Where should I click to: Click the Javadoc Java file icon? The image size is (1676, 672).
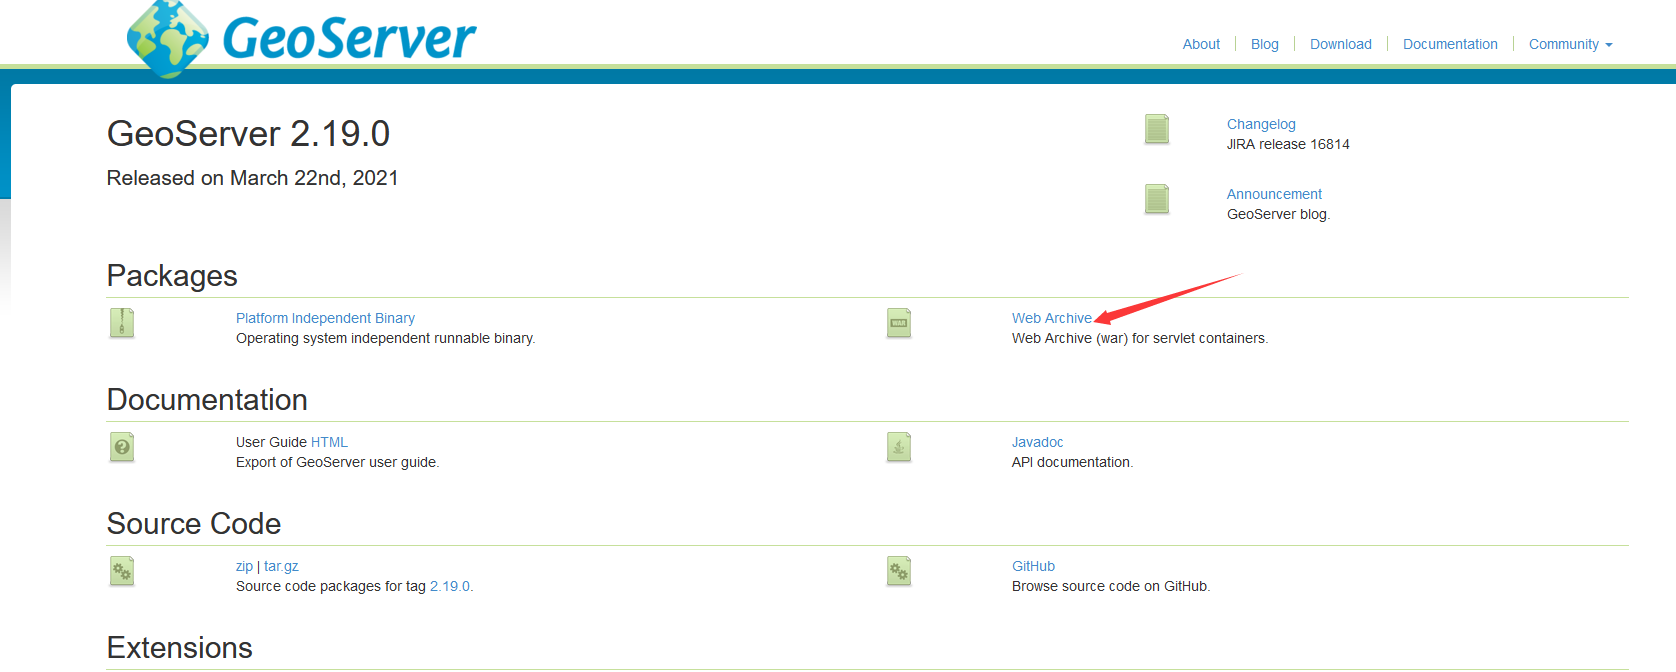(x=899, y=447)
